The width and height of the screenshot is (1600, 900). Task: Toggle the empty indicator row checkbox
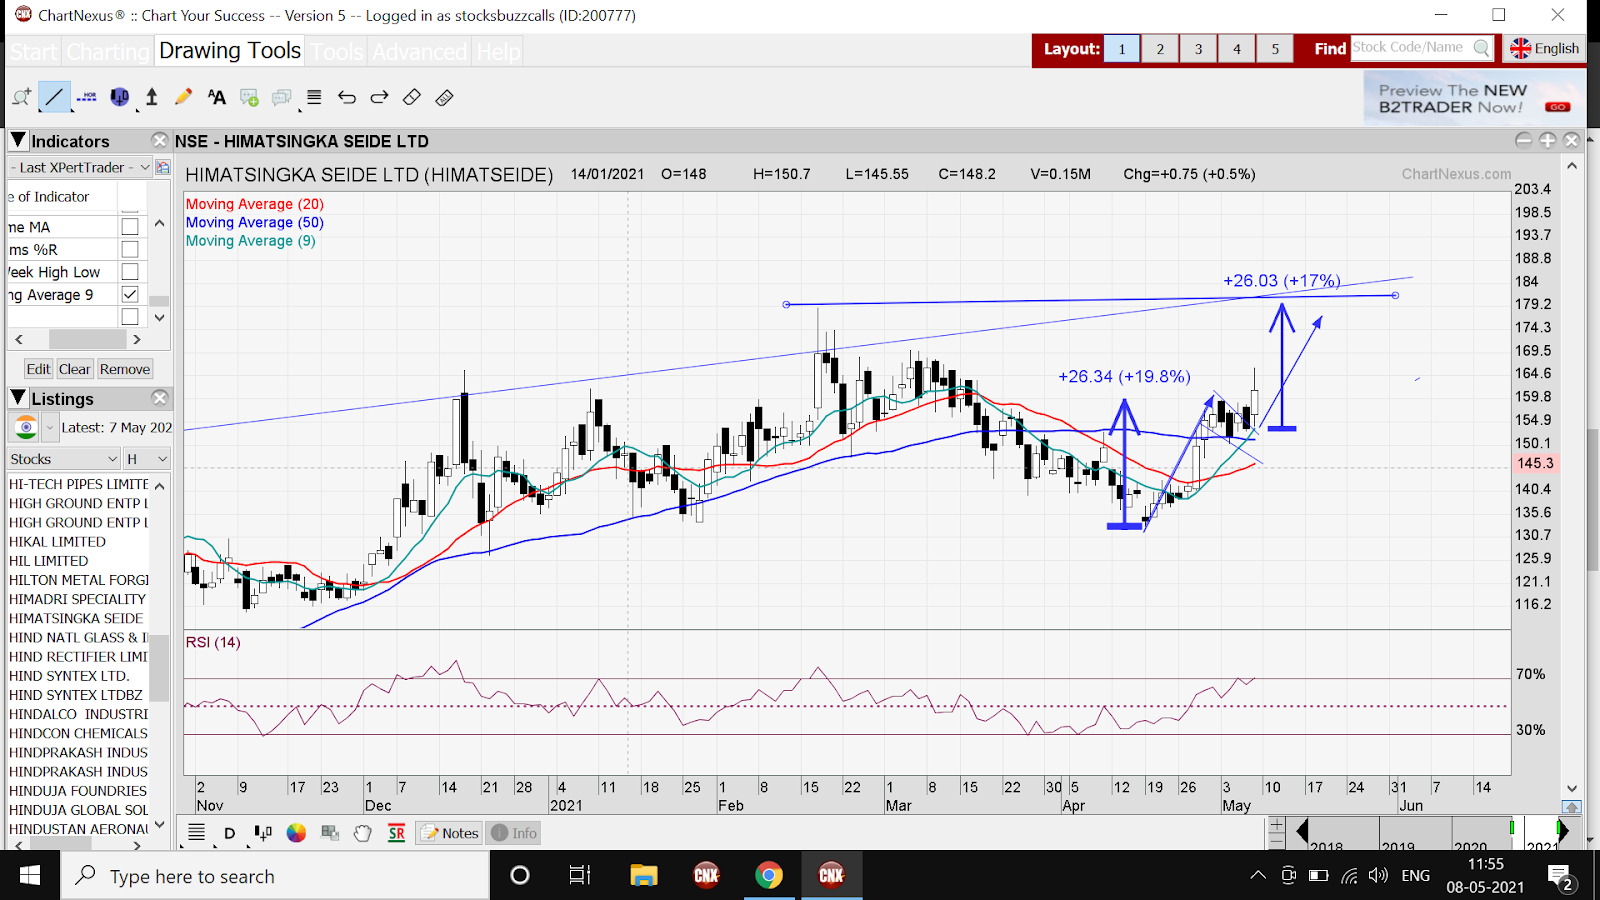click(130, 316)
